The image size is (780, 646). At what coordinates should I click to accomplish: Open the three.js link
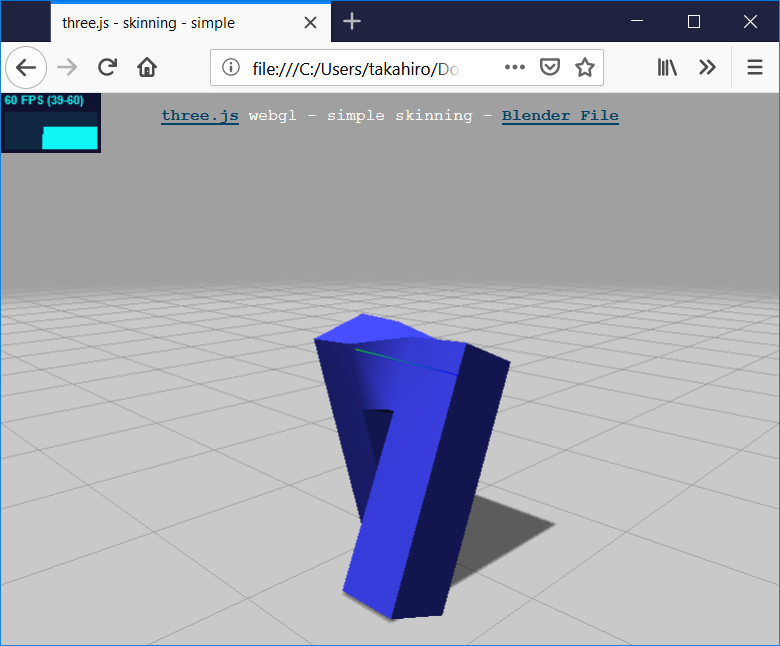point(200,115)
